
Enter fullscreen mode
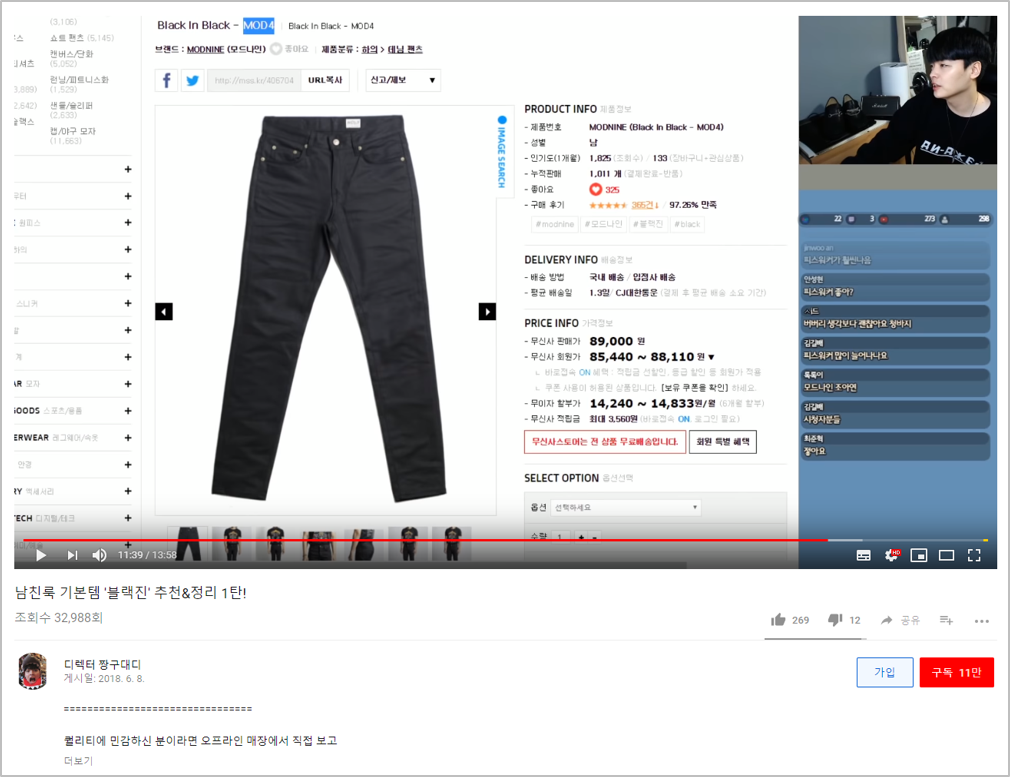973,555
